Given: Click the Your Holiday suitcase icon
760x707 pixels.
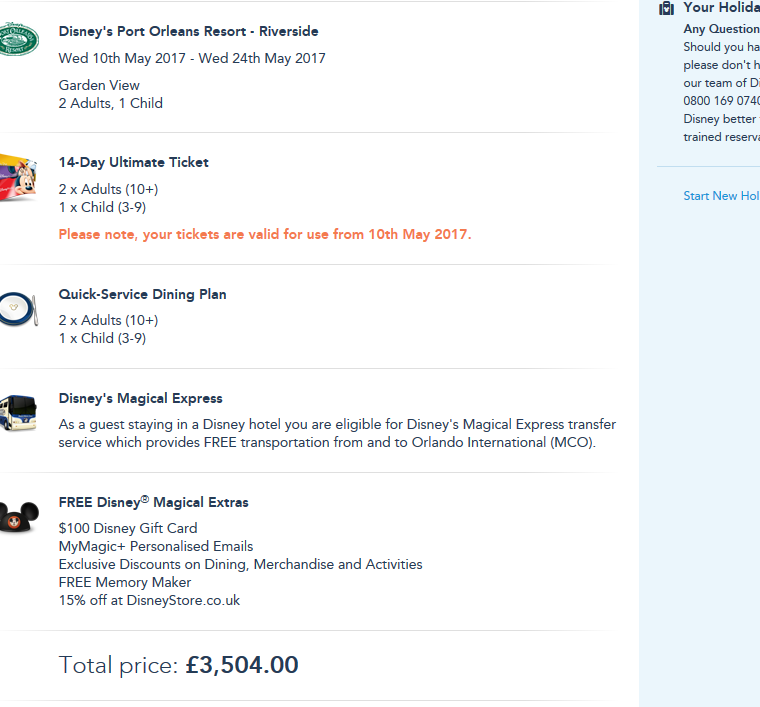Looking at the screenshot, I should (x=667, y=8).
